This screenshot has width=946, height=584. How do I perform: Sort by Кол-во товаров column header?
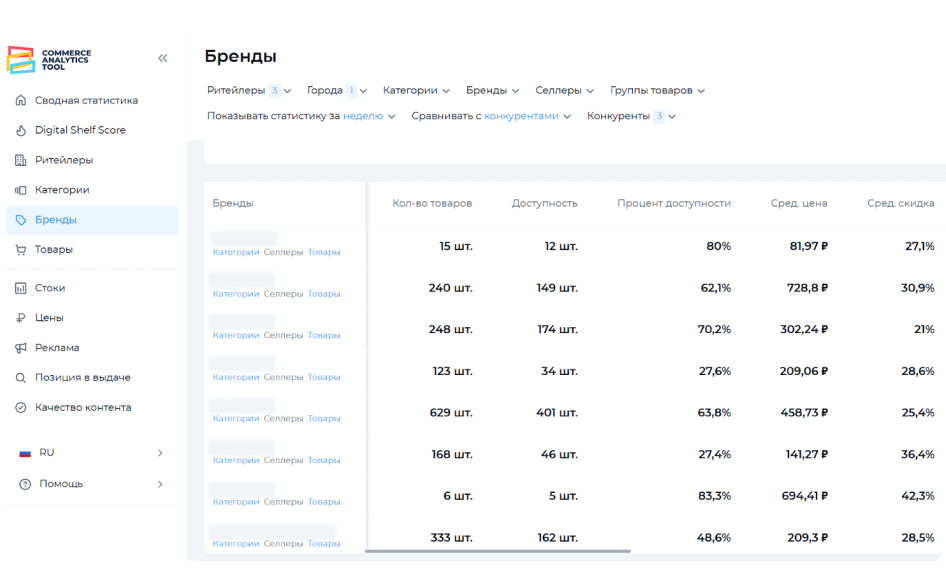click(x=432, y=203)
